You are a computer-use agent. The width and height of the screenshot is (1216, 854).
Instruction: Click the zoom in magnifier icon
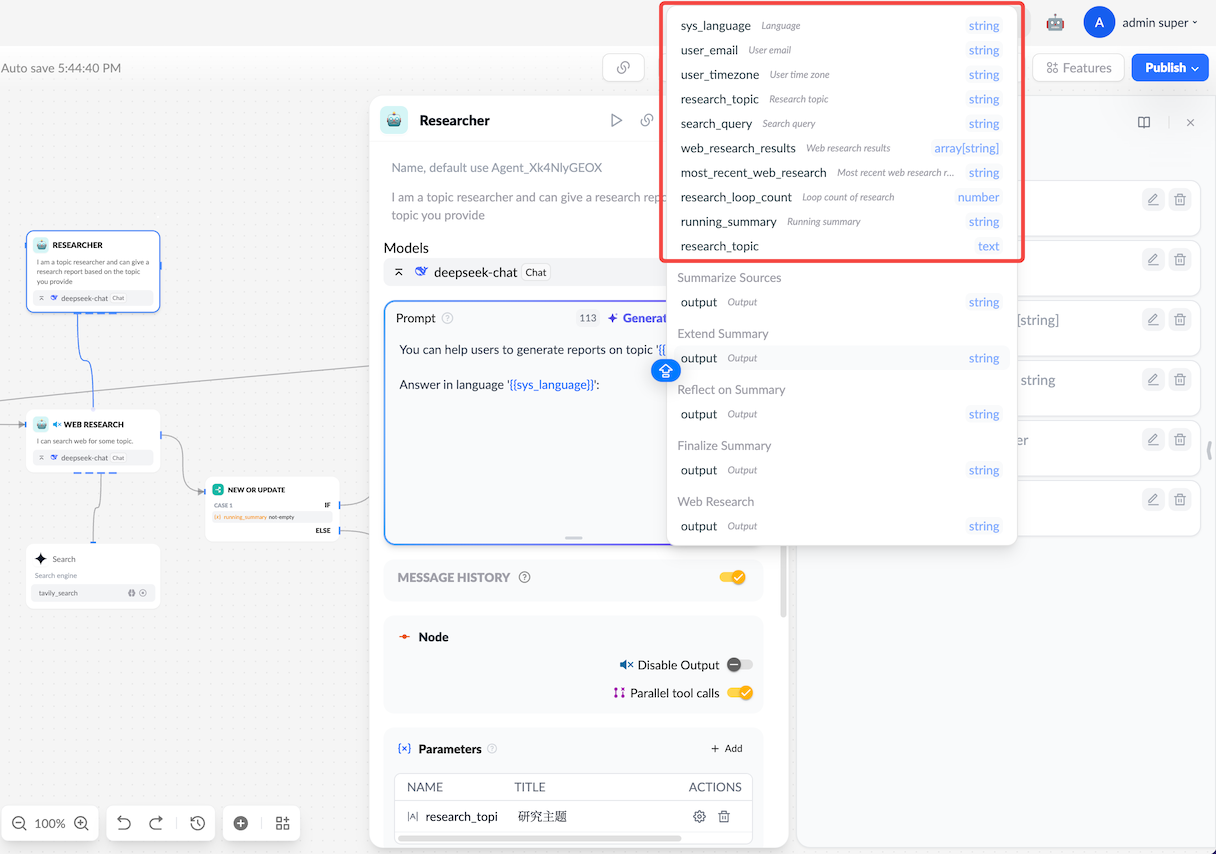pos(82,823)
